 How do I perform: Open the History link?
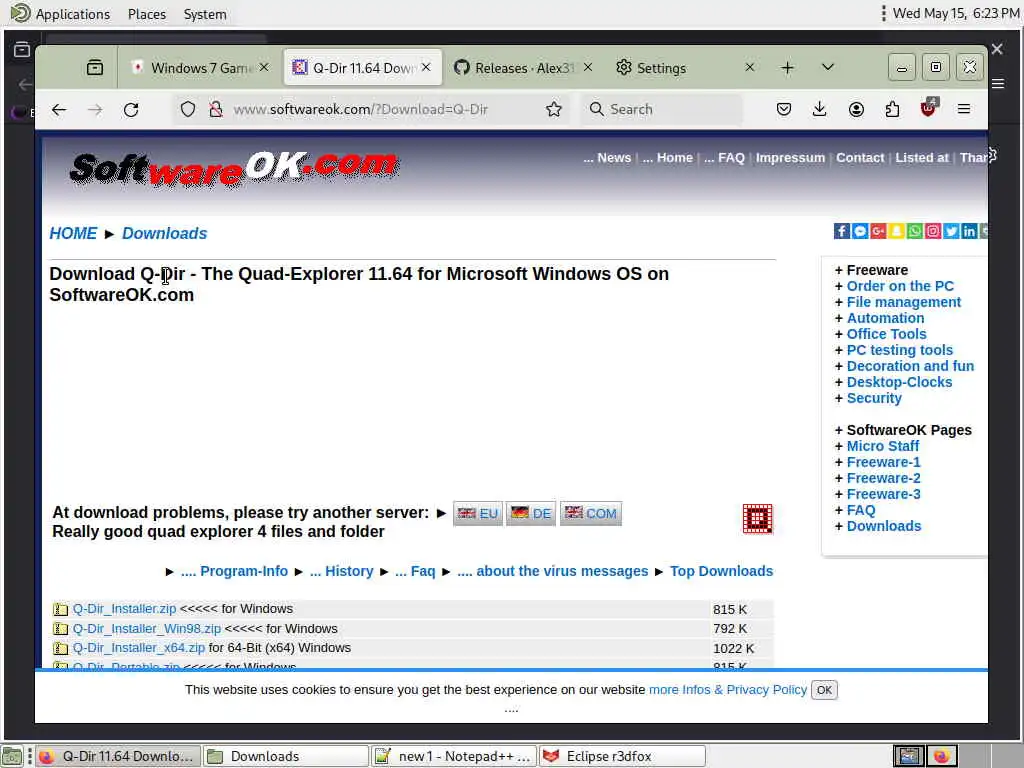tap(341, 571)
